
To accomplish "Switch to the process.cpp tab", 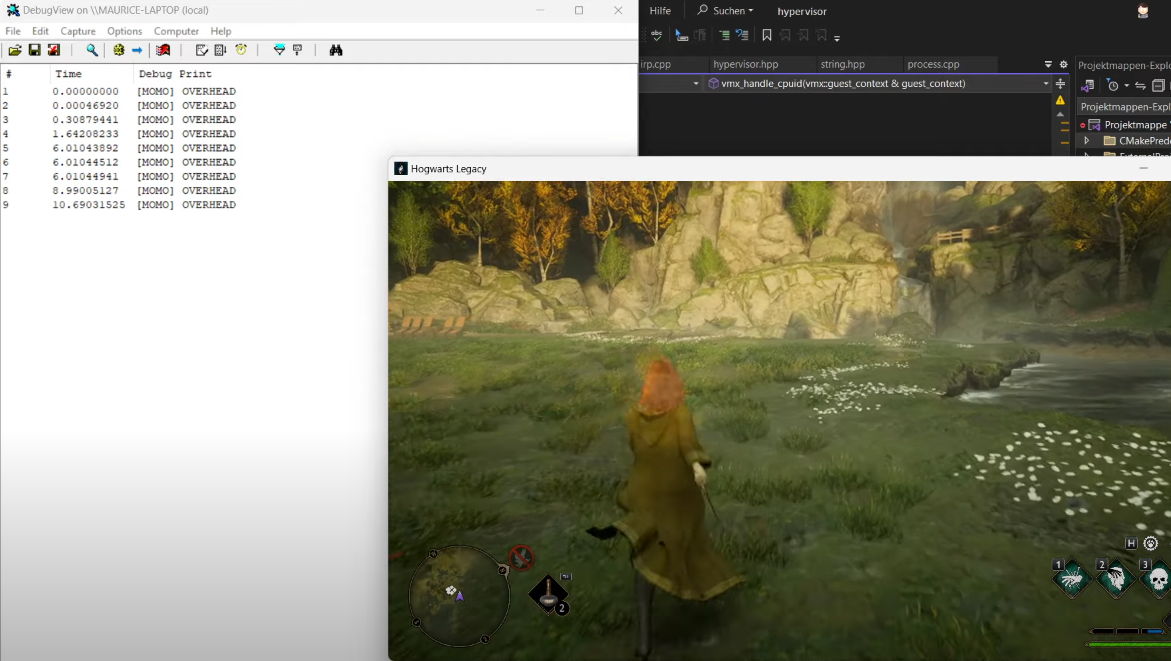I will (933, 64).
